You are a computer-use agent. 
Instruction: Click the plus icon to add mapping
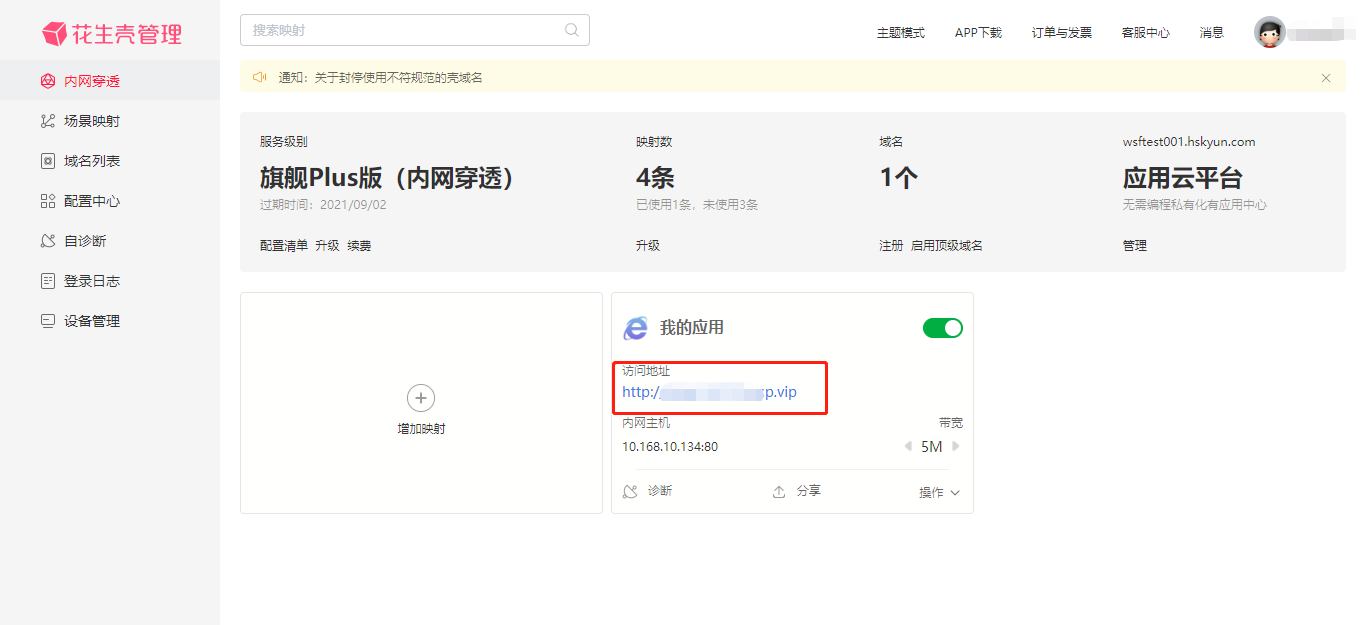421,397
